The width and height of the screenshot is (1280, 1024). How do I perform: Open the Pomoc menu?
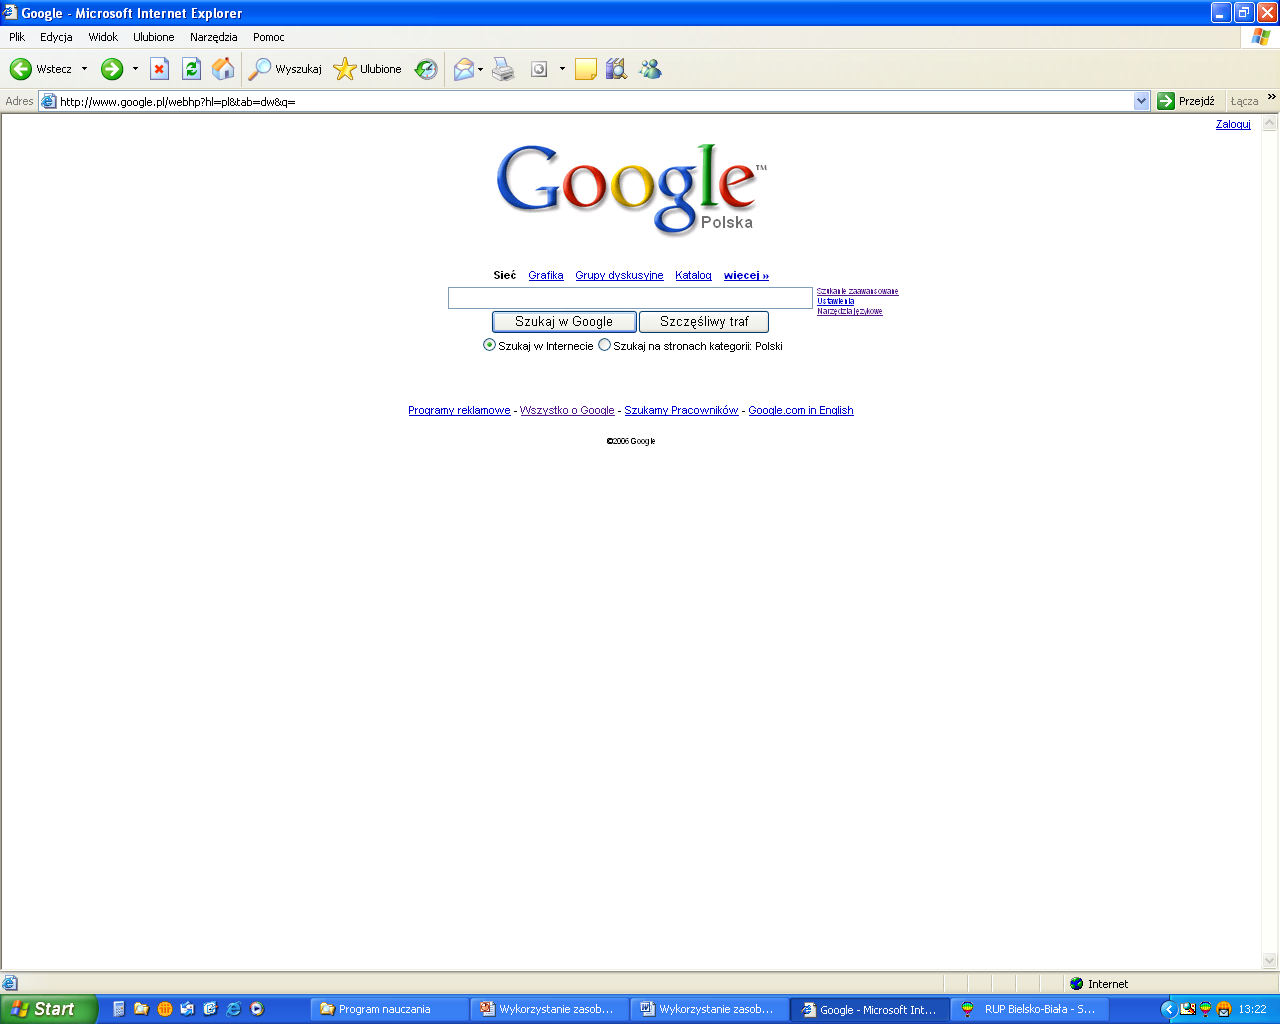tap(269, 37)
